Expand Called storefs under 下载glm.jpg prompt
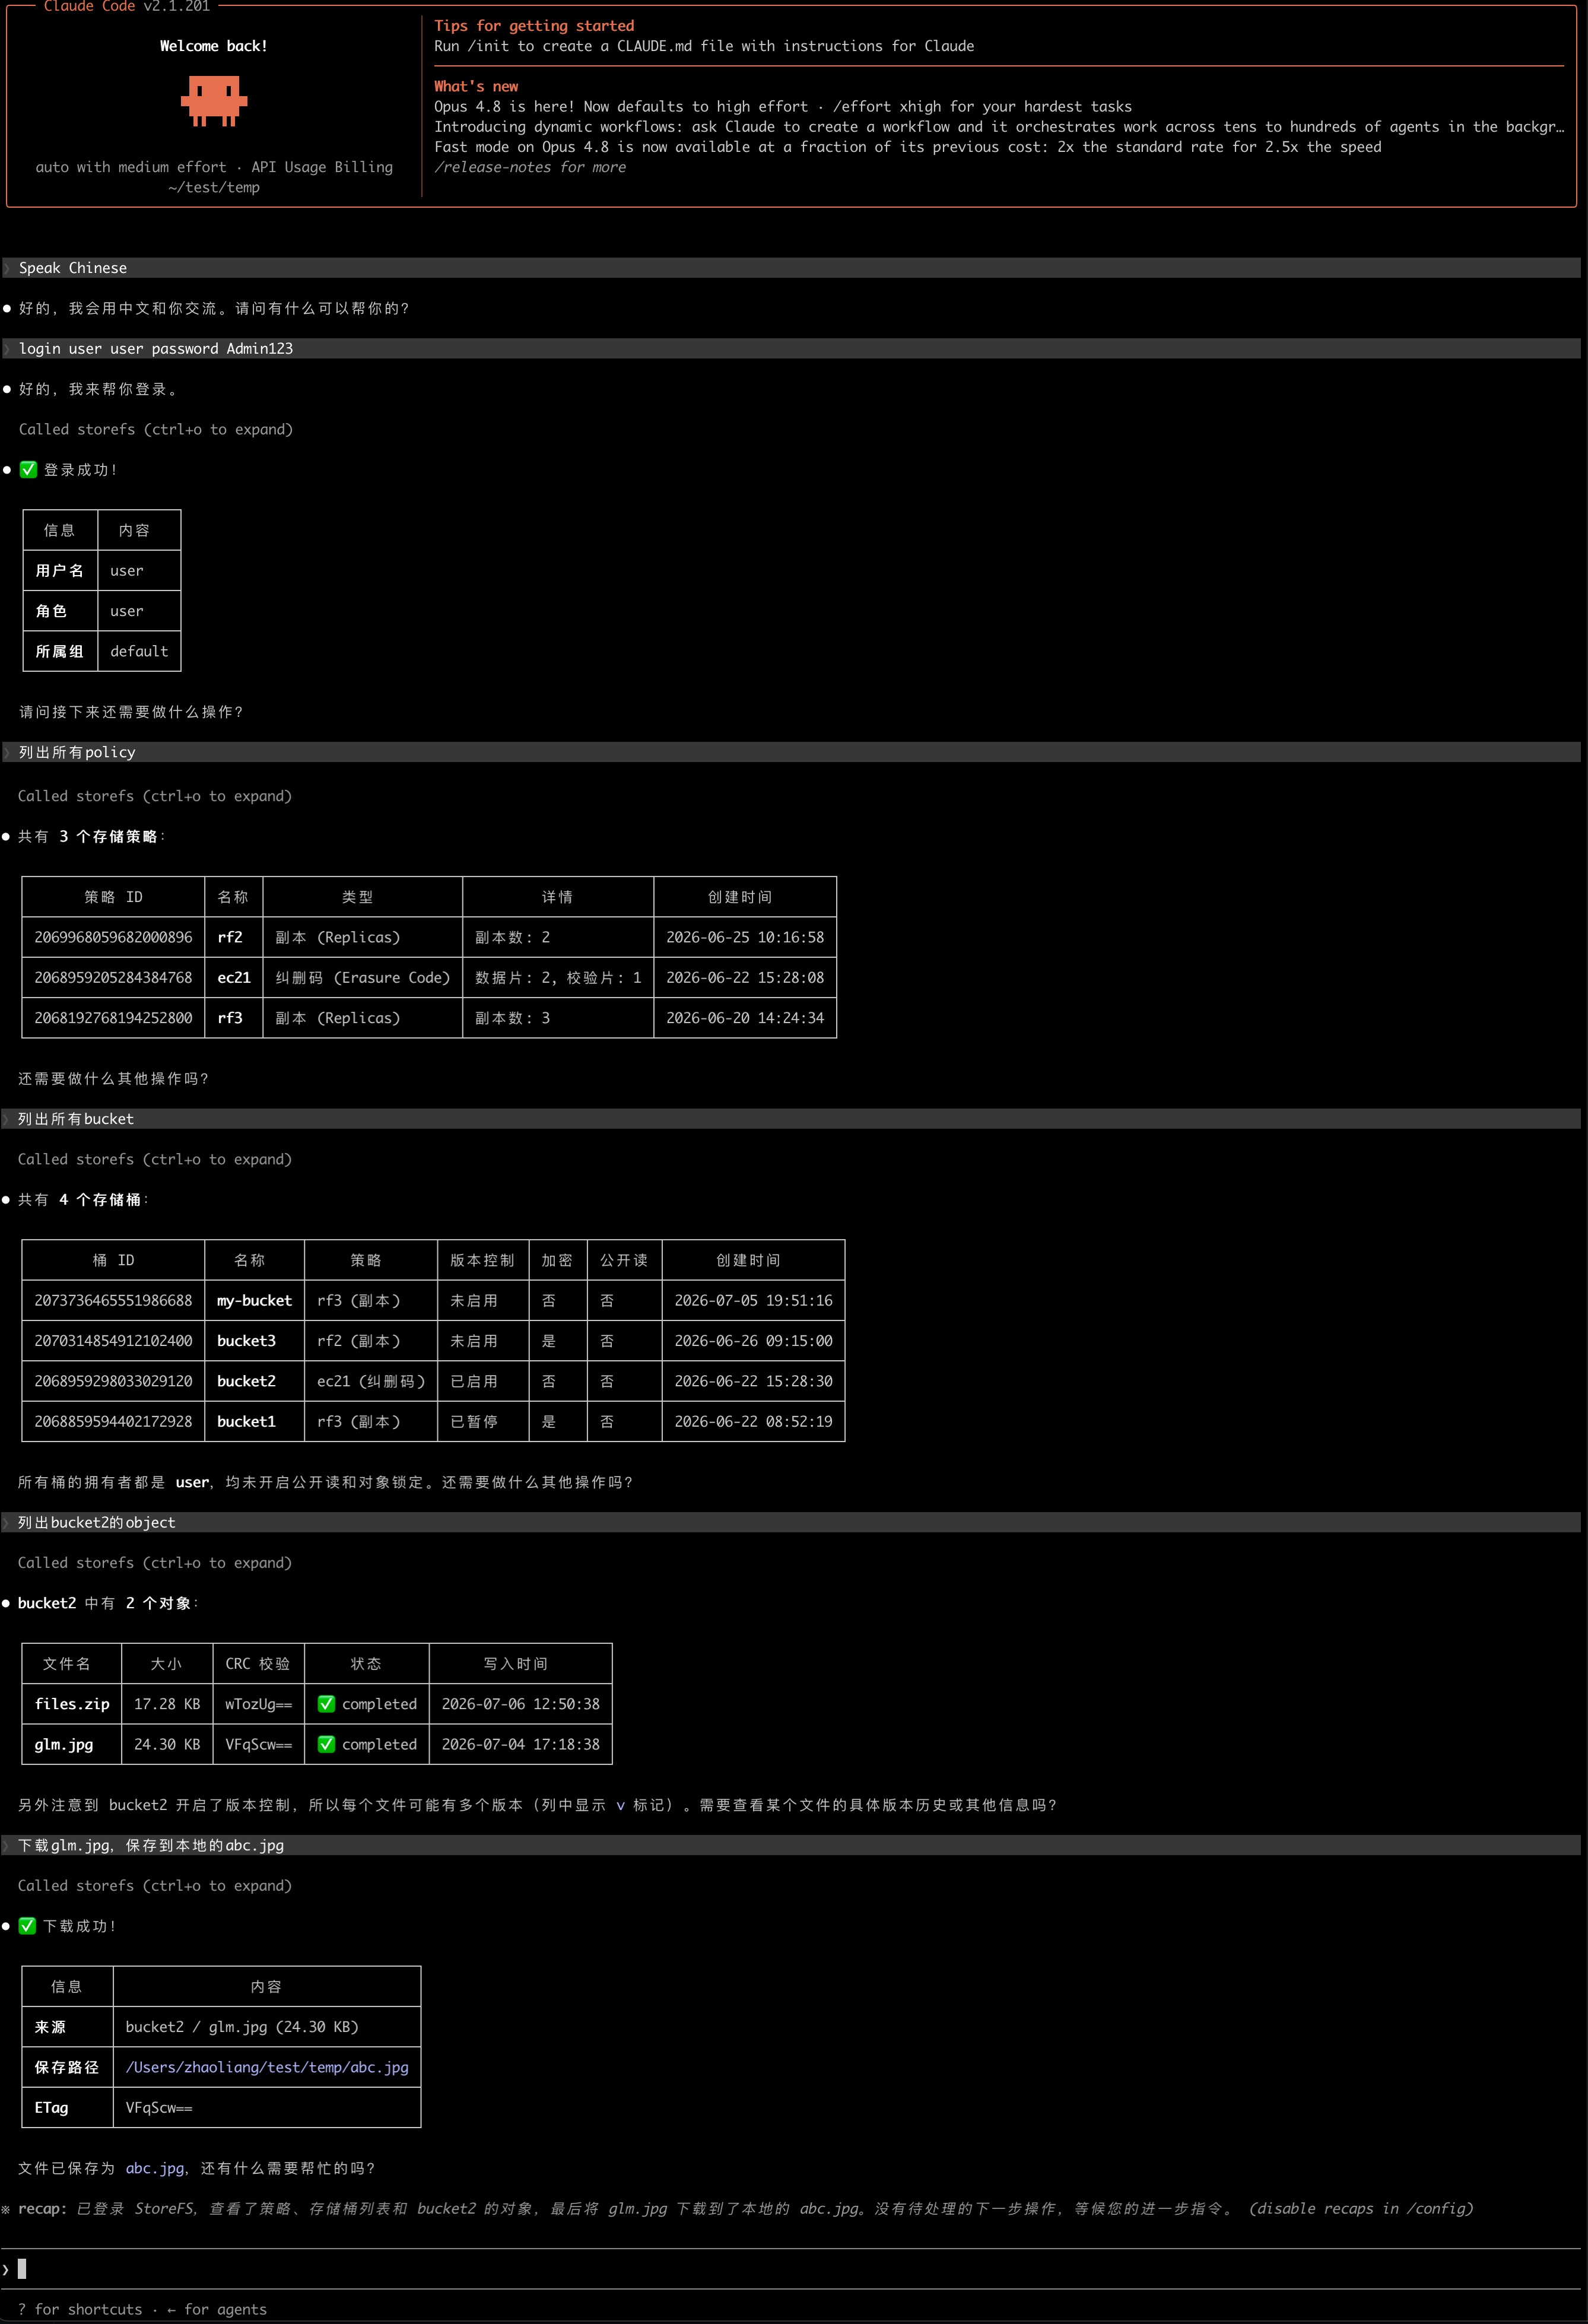This screenshot has width=1588, height=2324. coord(155,1885)
